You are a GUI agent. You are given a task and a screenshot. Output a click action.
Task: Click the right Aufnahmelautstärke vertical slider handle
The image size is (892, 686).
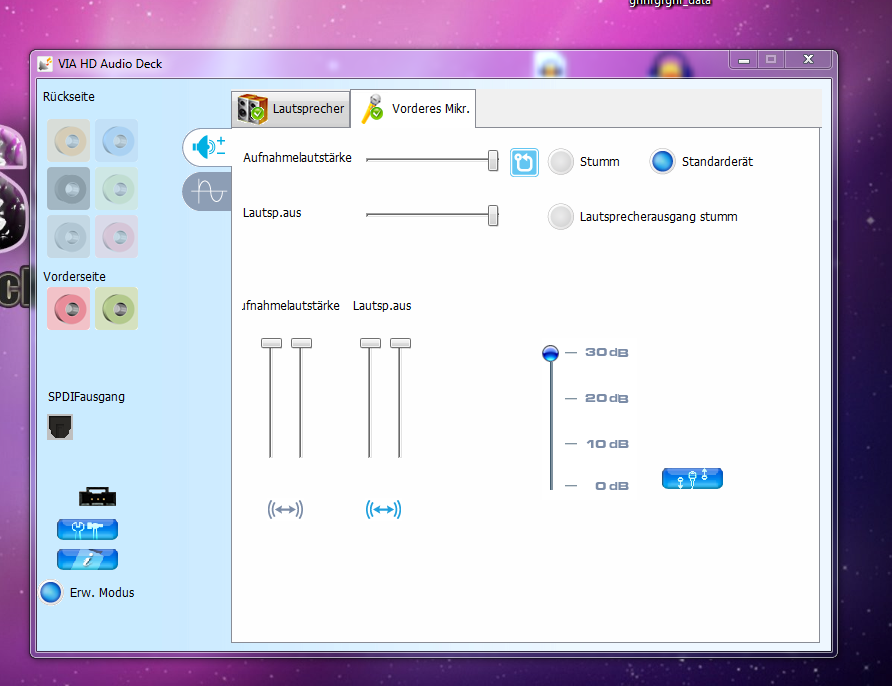coord(302,343)
